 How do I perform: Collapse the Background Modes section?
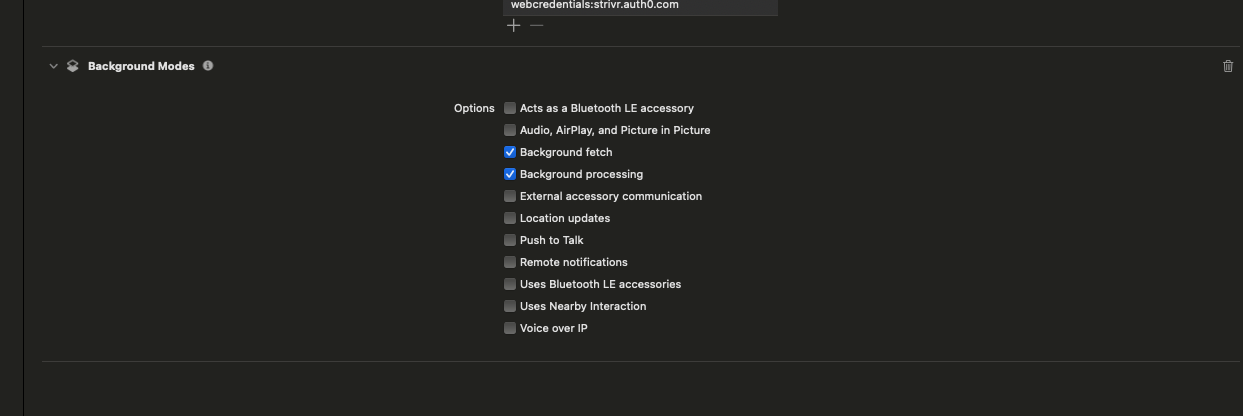pyautogui.click(x=54, y=66)
